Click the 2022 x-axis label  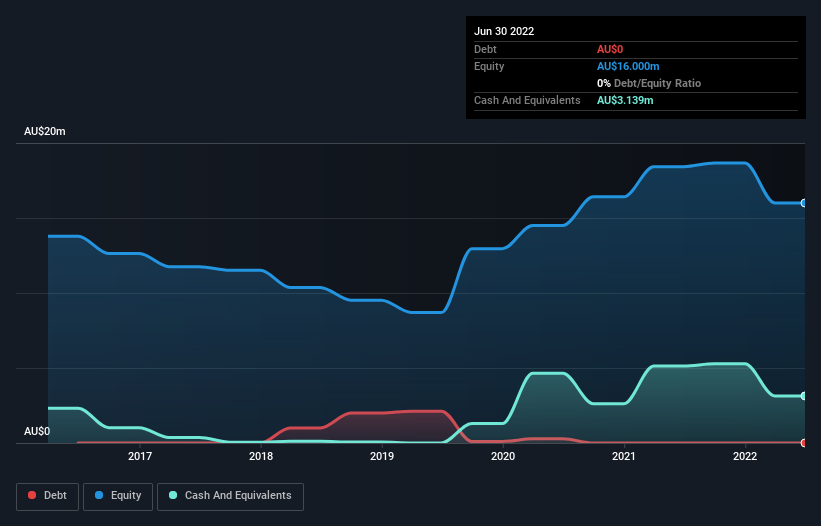point(745,456)
